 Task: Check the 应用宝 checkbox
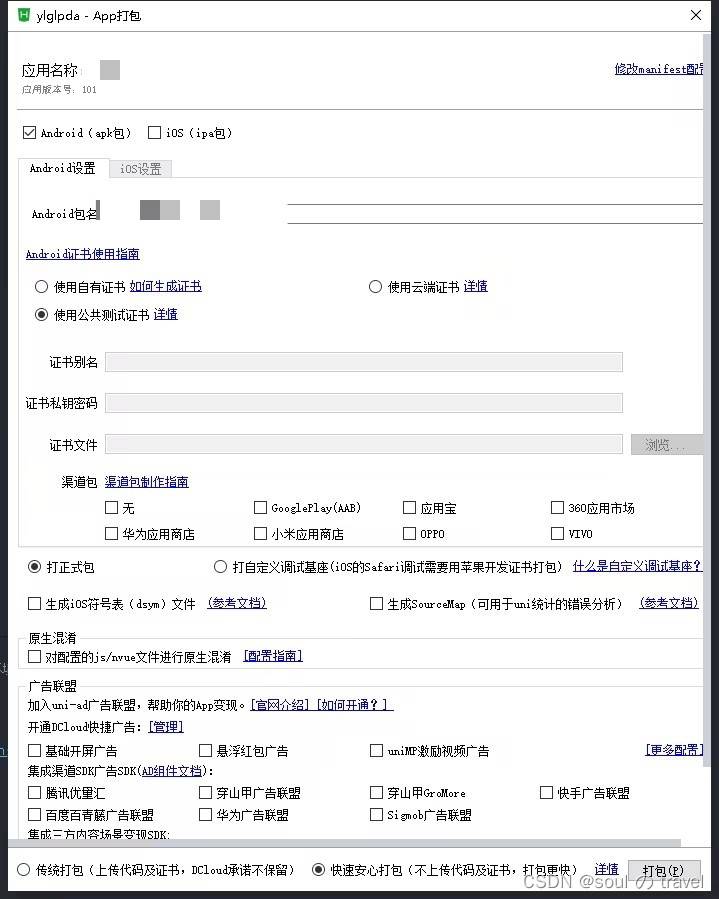pos(409,507)
